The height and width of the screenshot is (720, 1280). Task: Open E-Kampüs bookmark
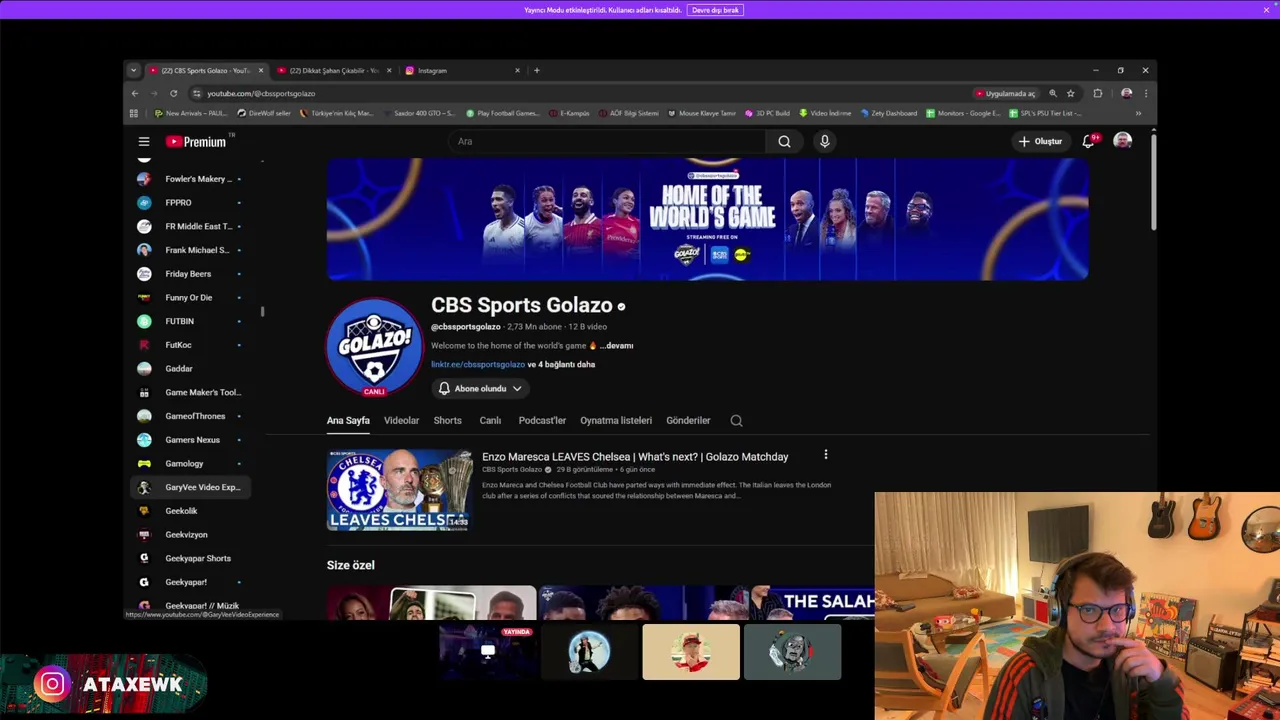click(570, 113)
